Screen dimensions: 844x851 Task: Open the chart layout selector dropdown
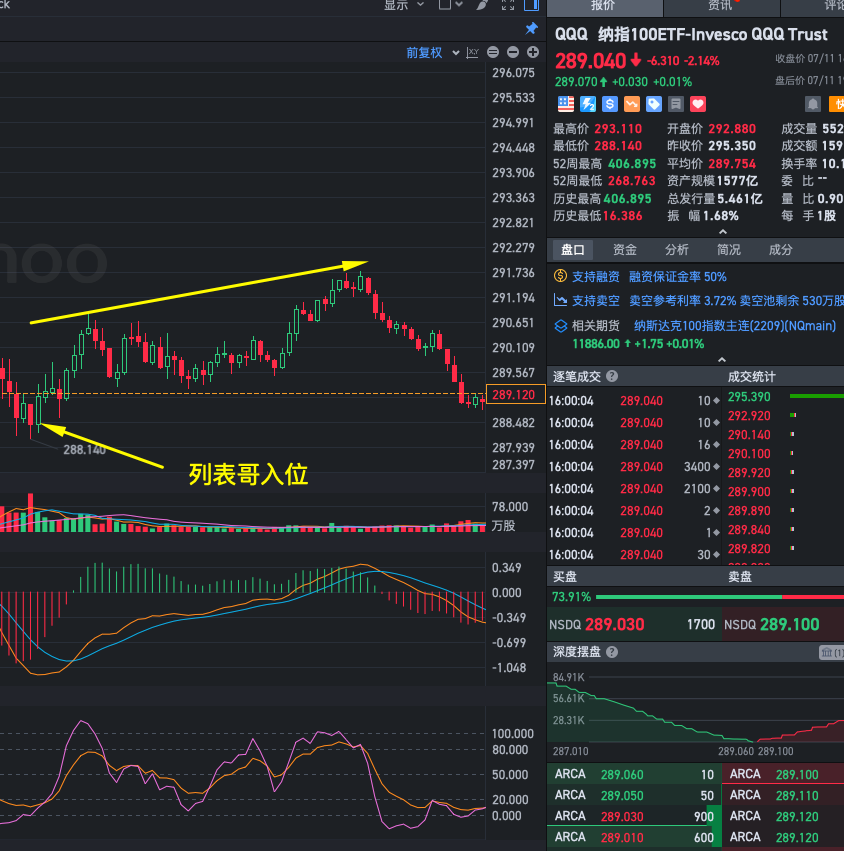(x=450, y=4)
